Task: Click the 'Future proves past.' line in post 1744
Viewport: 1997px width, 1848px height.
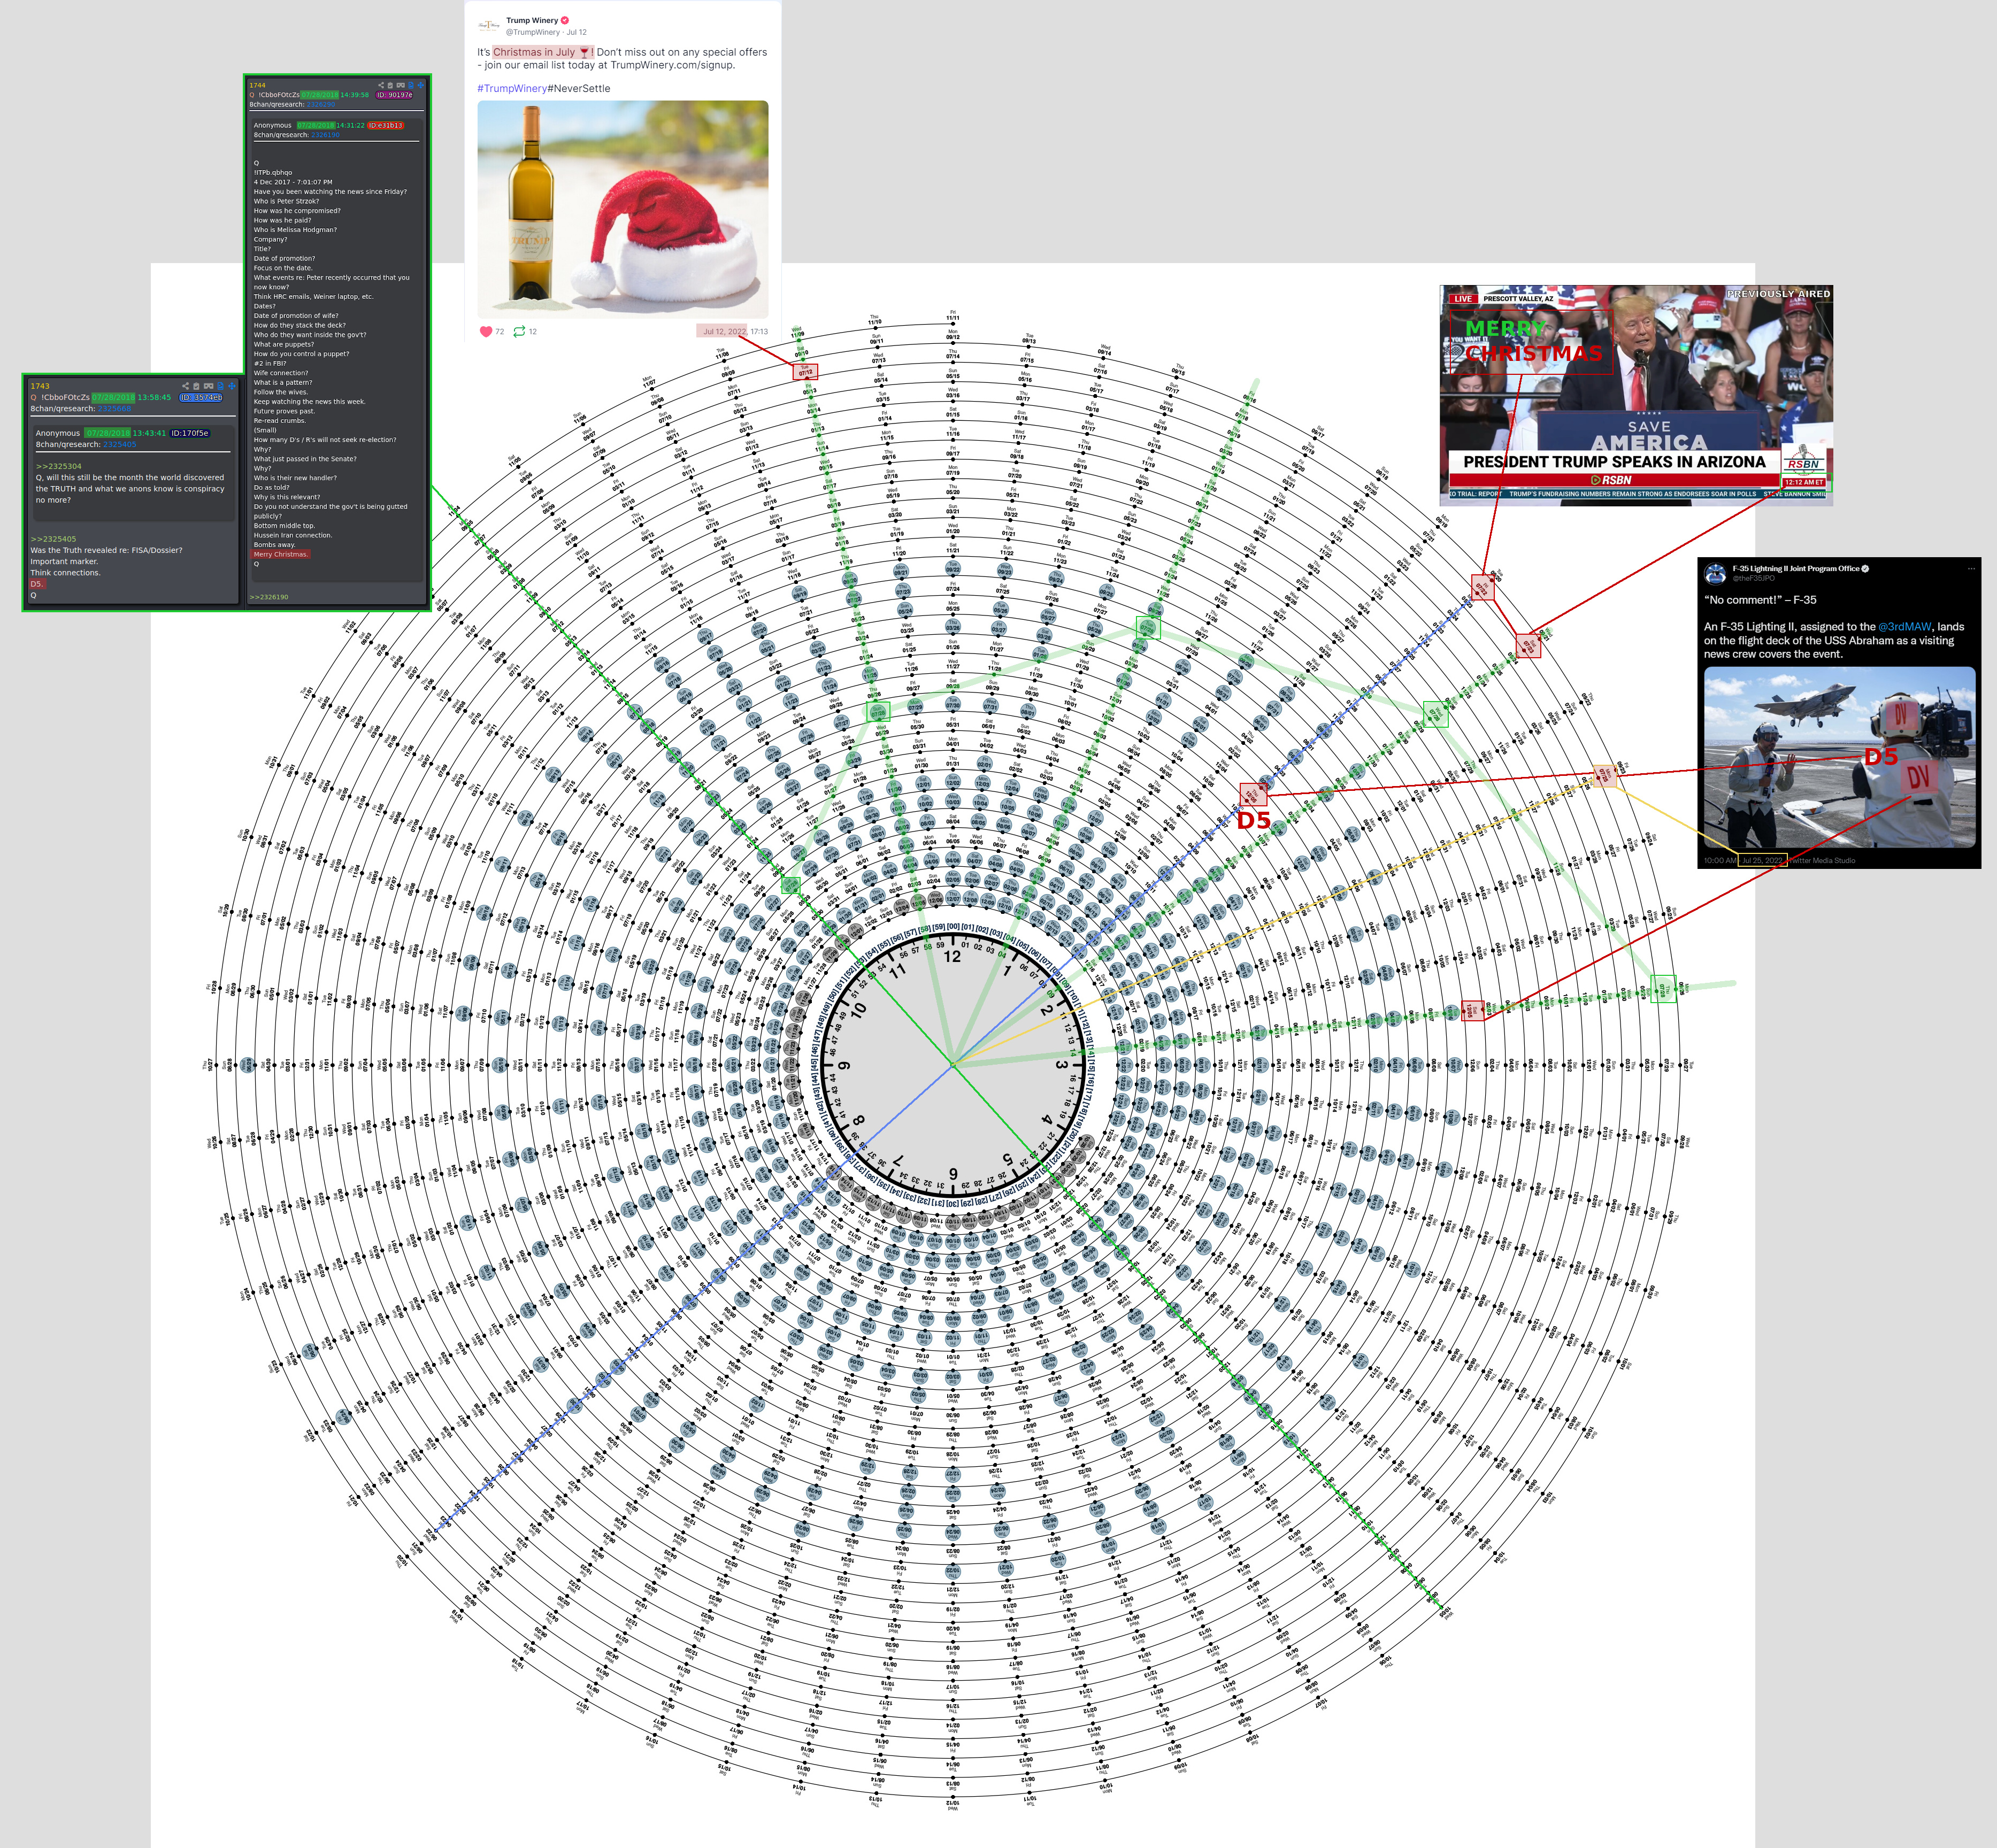Action: tap(284, 411)
